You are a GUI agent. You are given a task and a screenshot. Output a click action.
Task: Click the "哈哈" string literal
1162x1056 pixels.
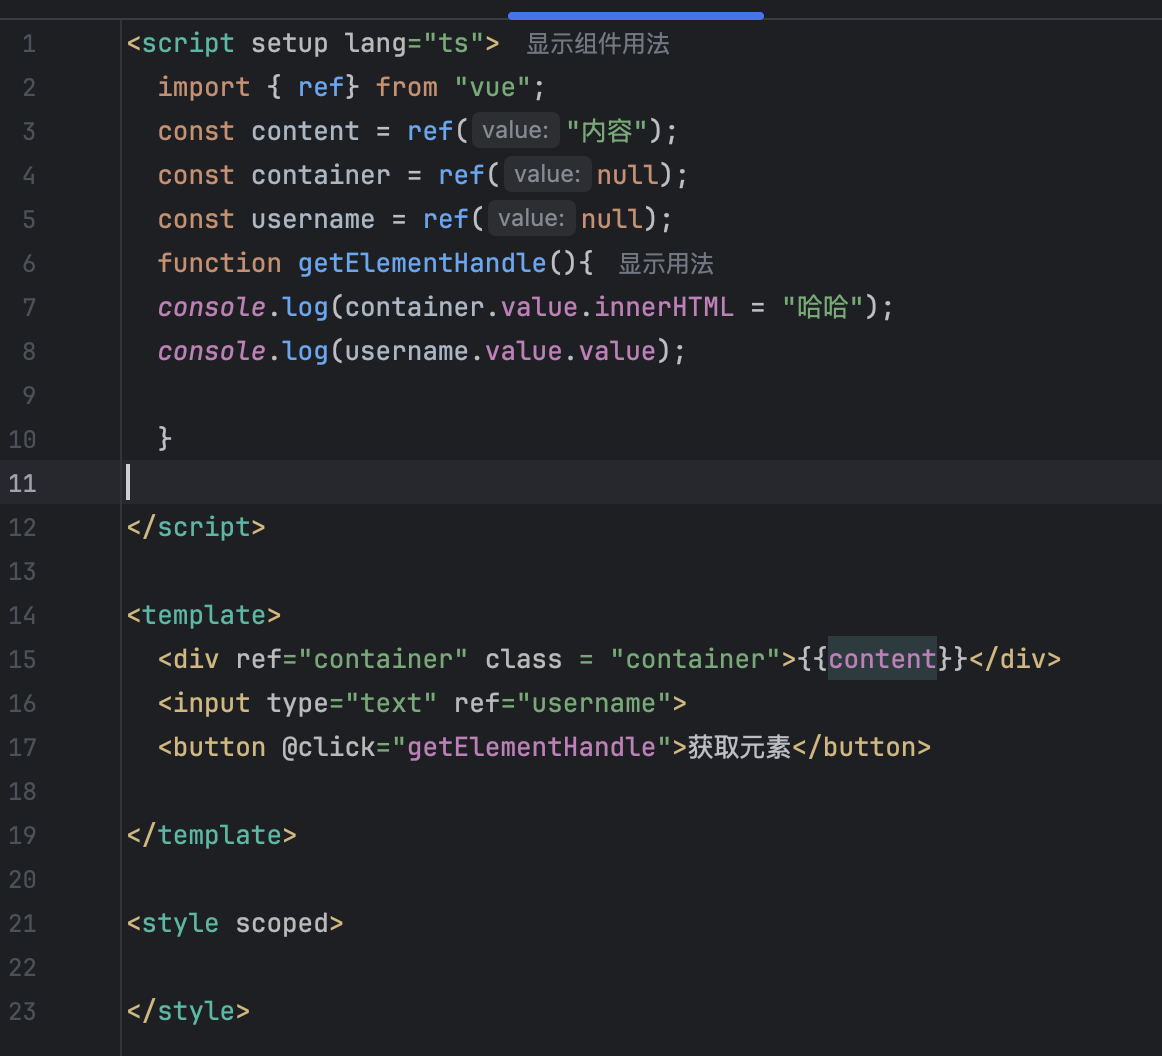click(x=822, y=307)
